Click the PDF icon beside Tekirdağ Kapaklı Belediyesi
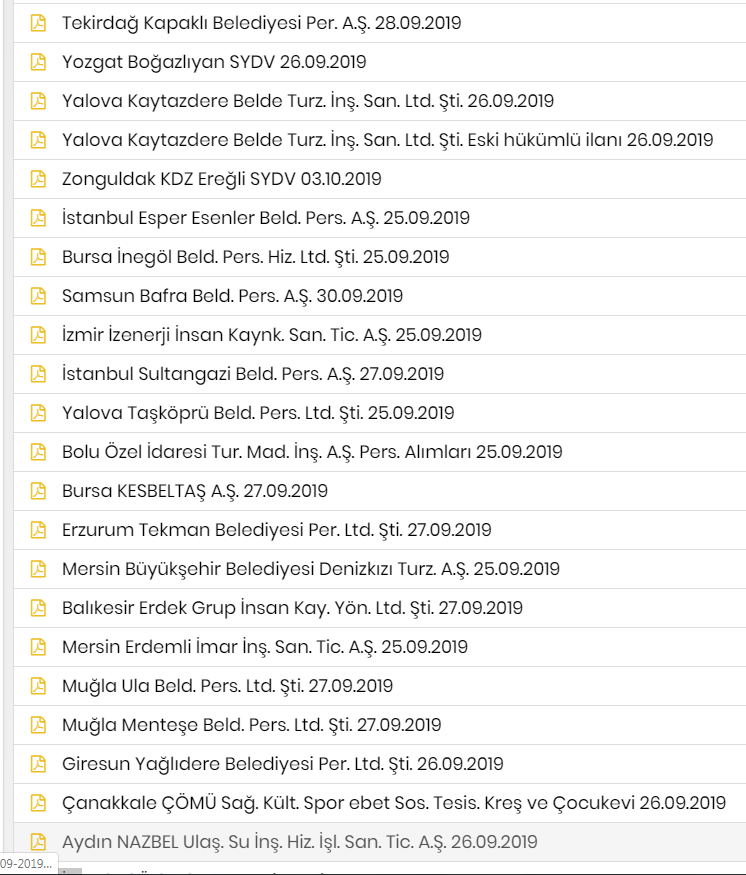746x875 pixels. click(38, 23)
